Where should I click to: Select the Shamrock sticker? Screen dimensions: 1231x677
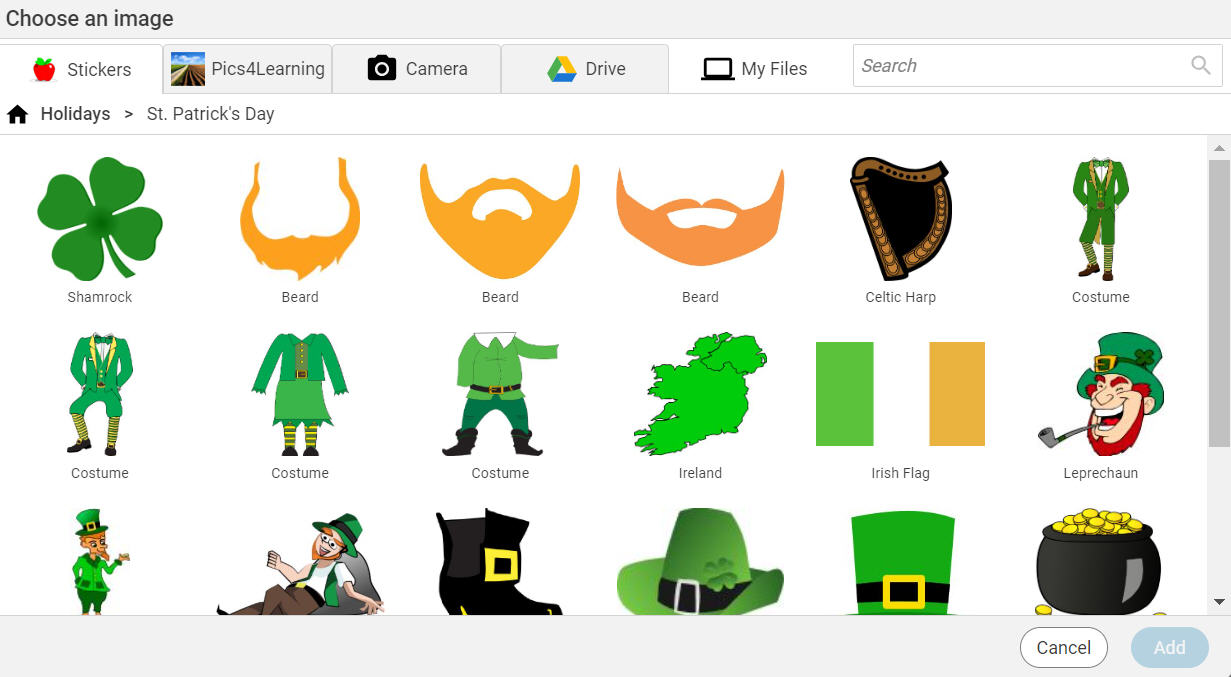coord(99,220)
